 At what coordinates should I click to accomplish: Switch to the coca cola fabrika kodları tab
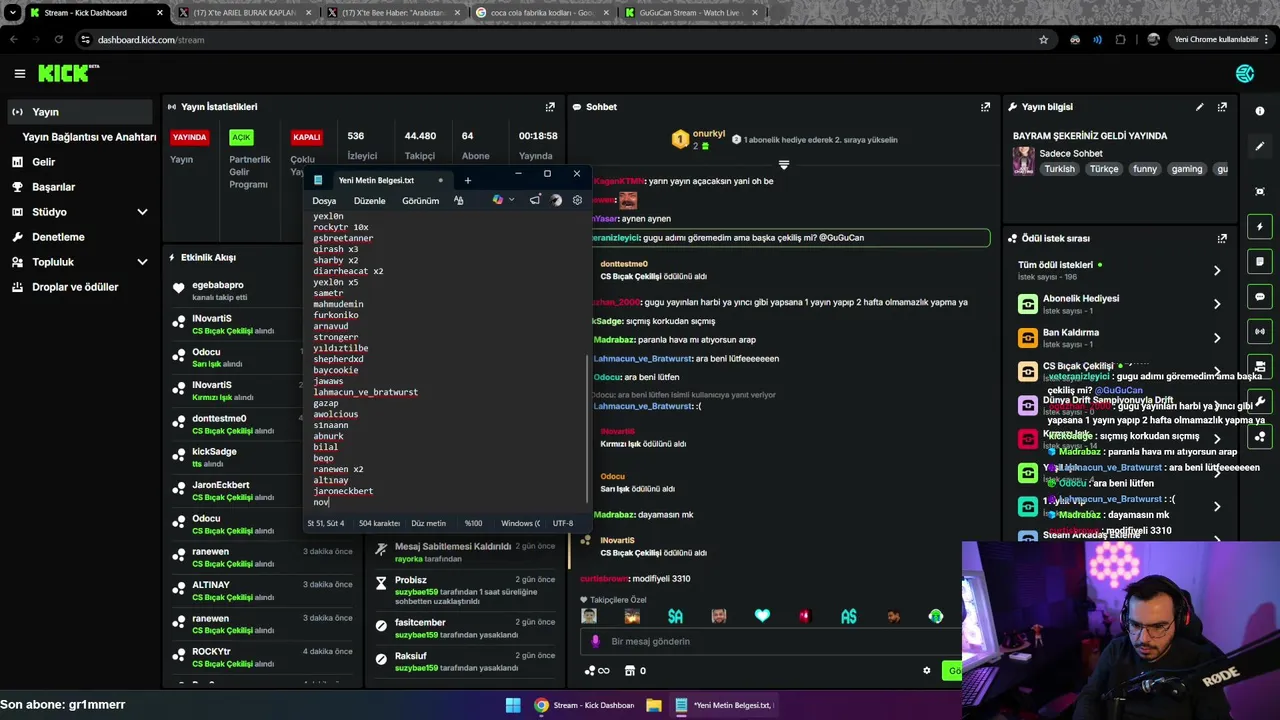click(x=543, y=13)
